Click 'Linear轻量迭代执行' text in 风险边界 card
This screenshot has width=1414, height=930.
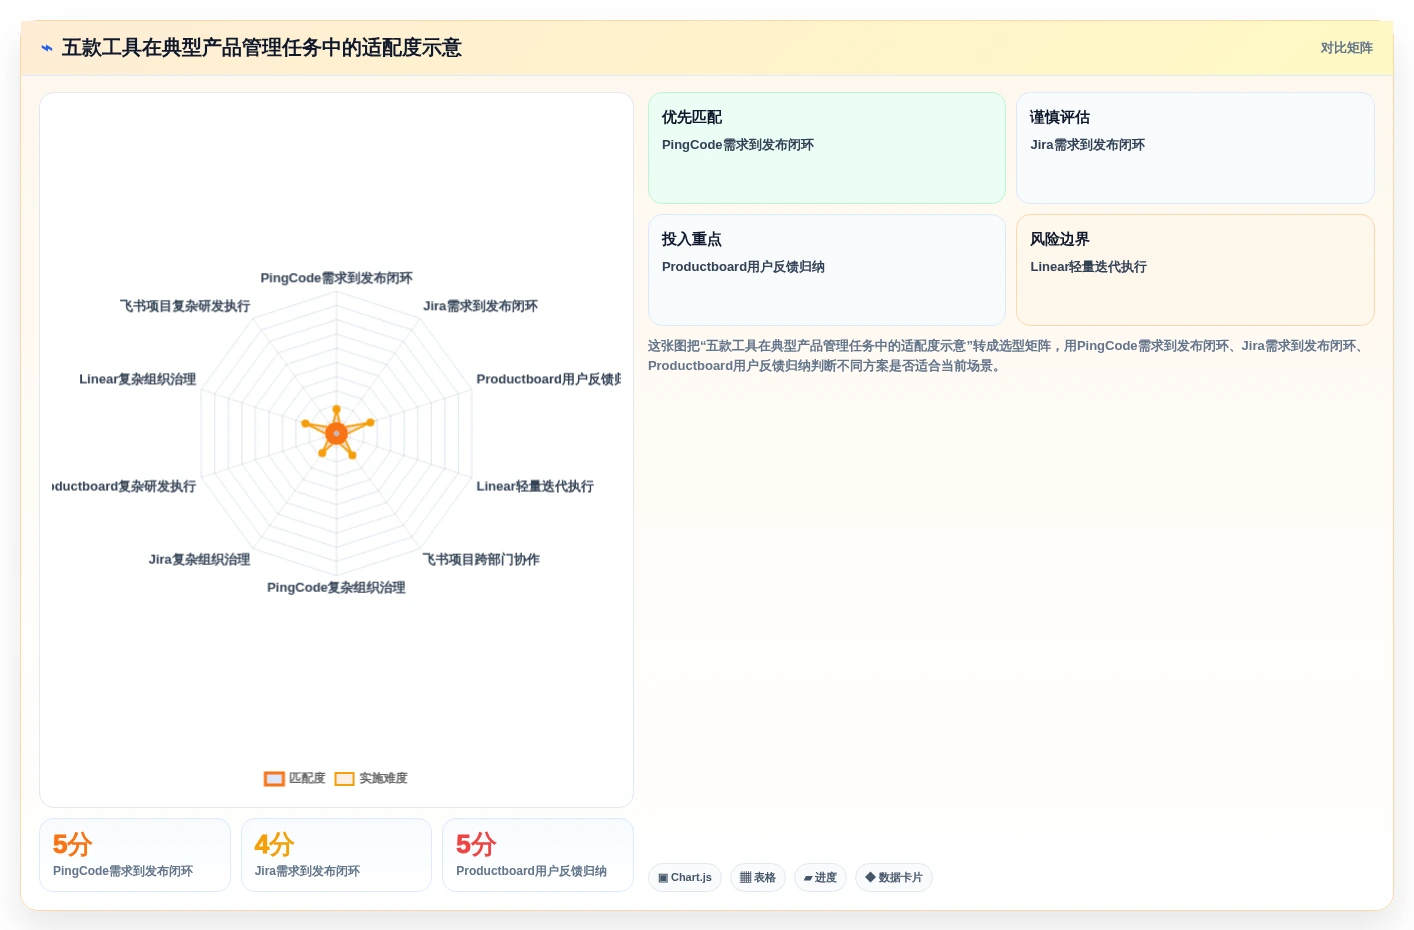1088,267
